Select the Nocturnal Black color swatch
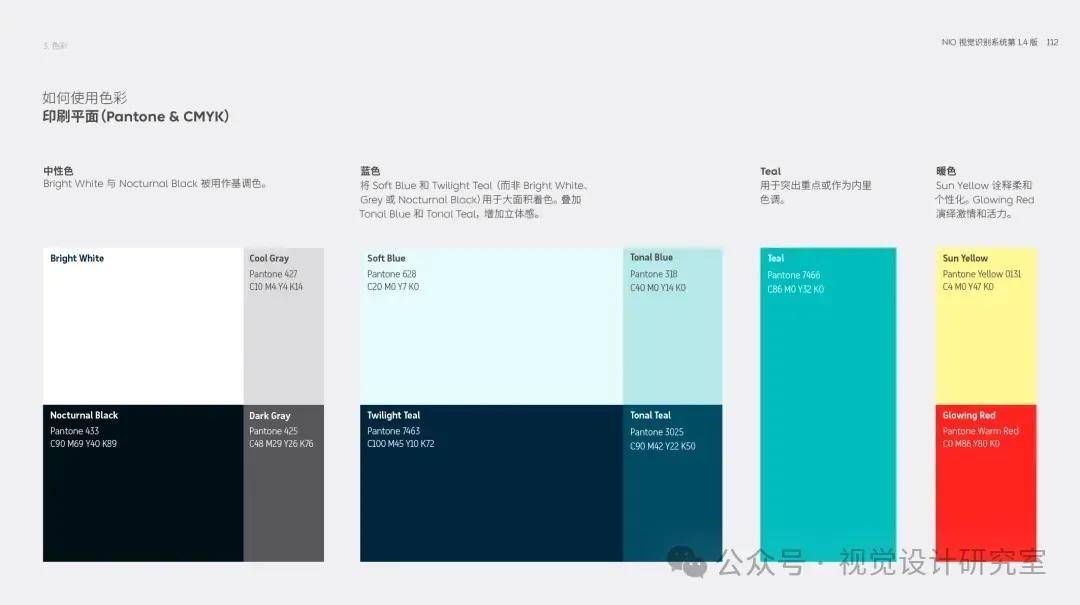Viewport: 1080px width, 605px height. (143, 483)
